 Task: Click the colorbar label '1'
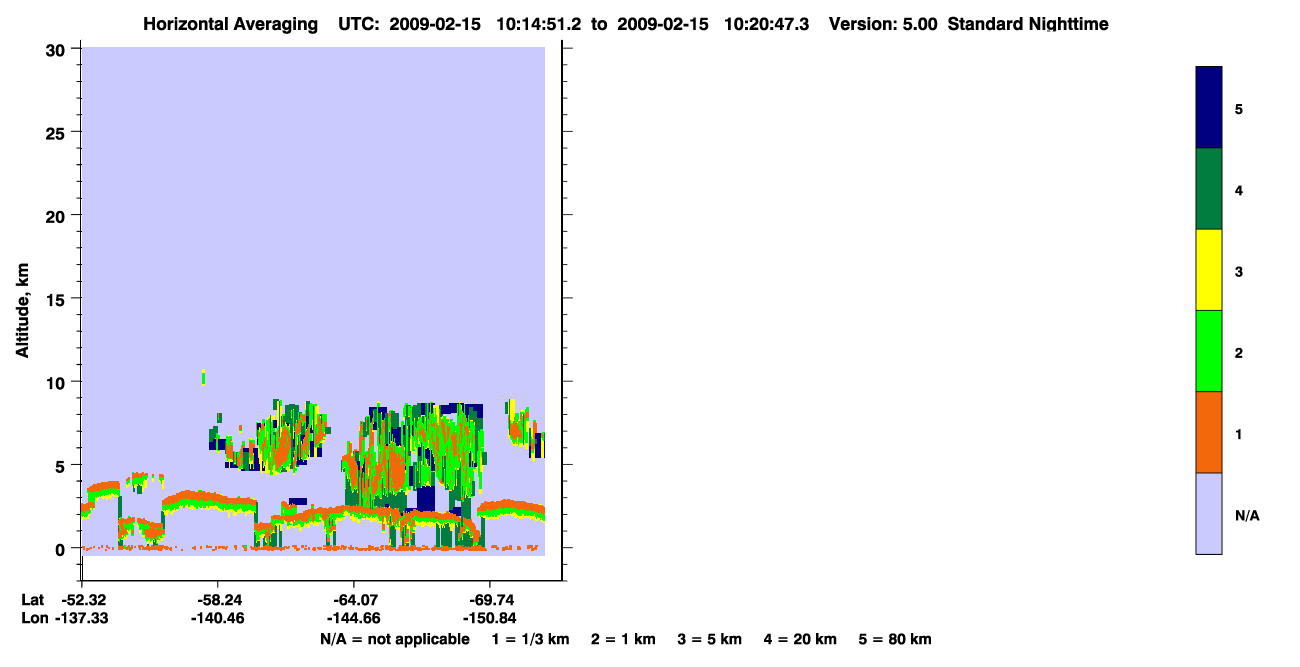[1239, 434]
